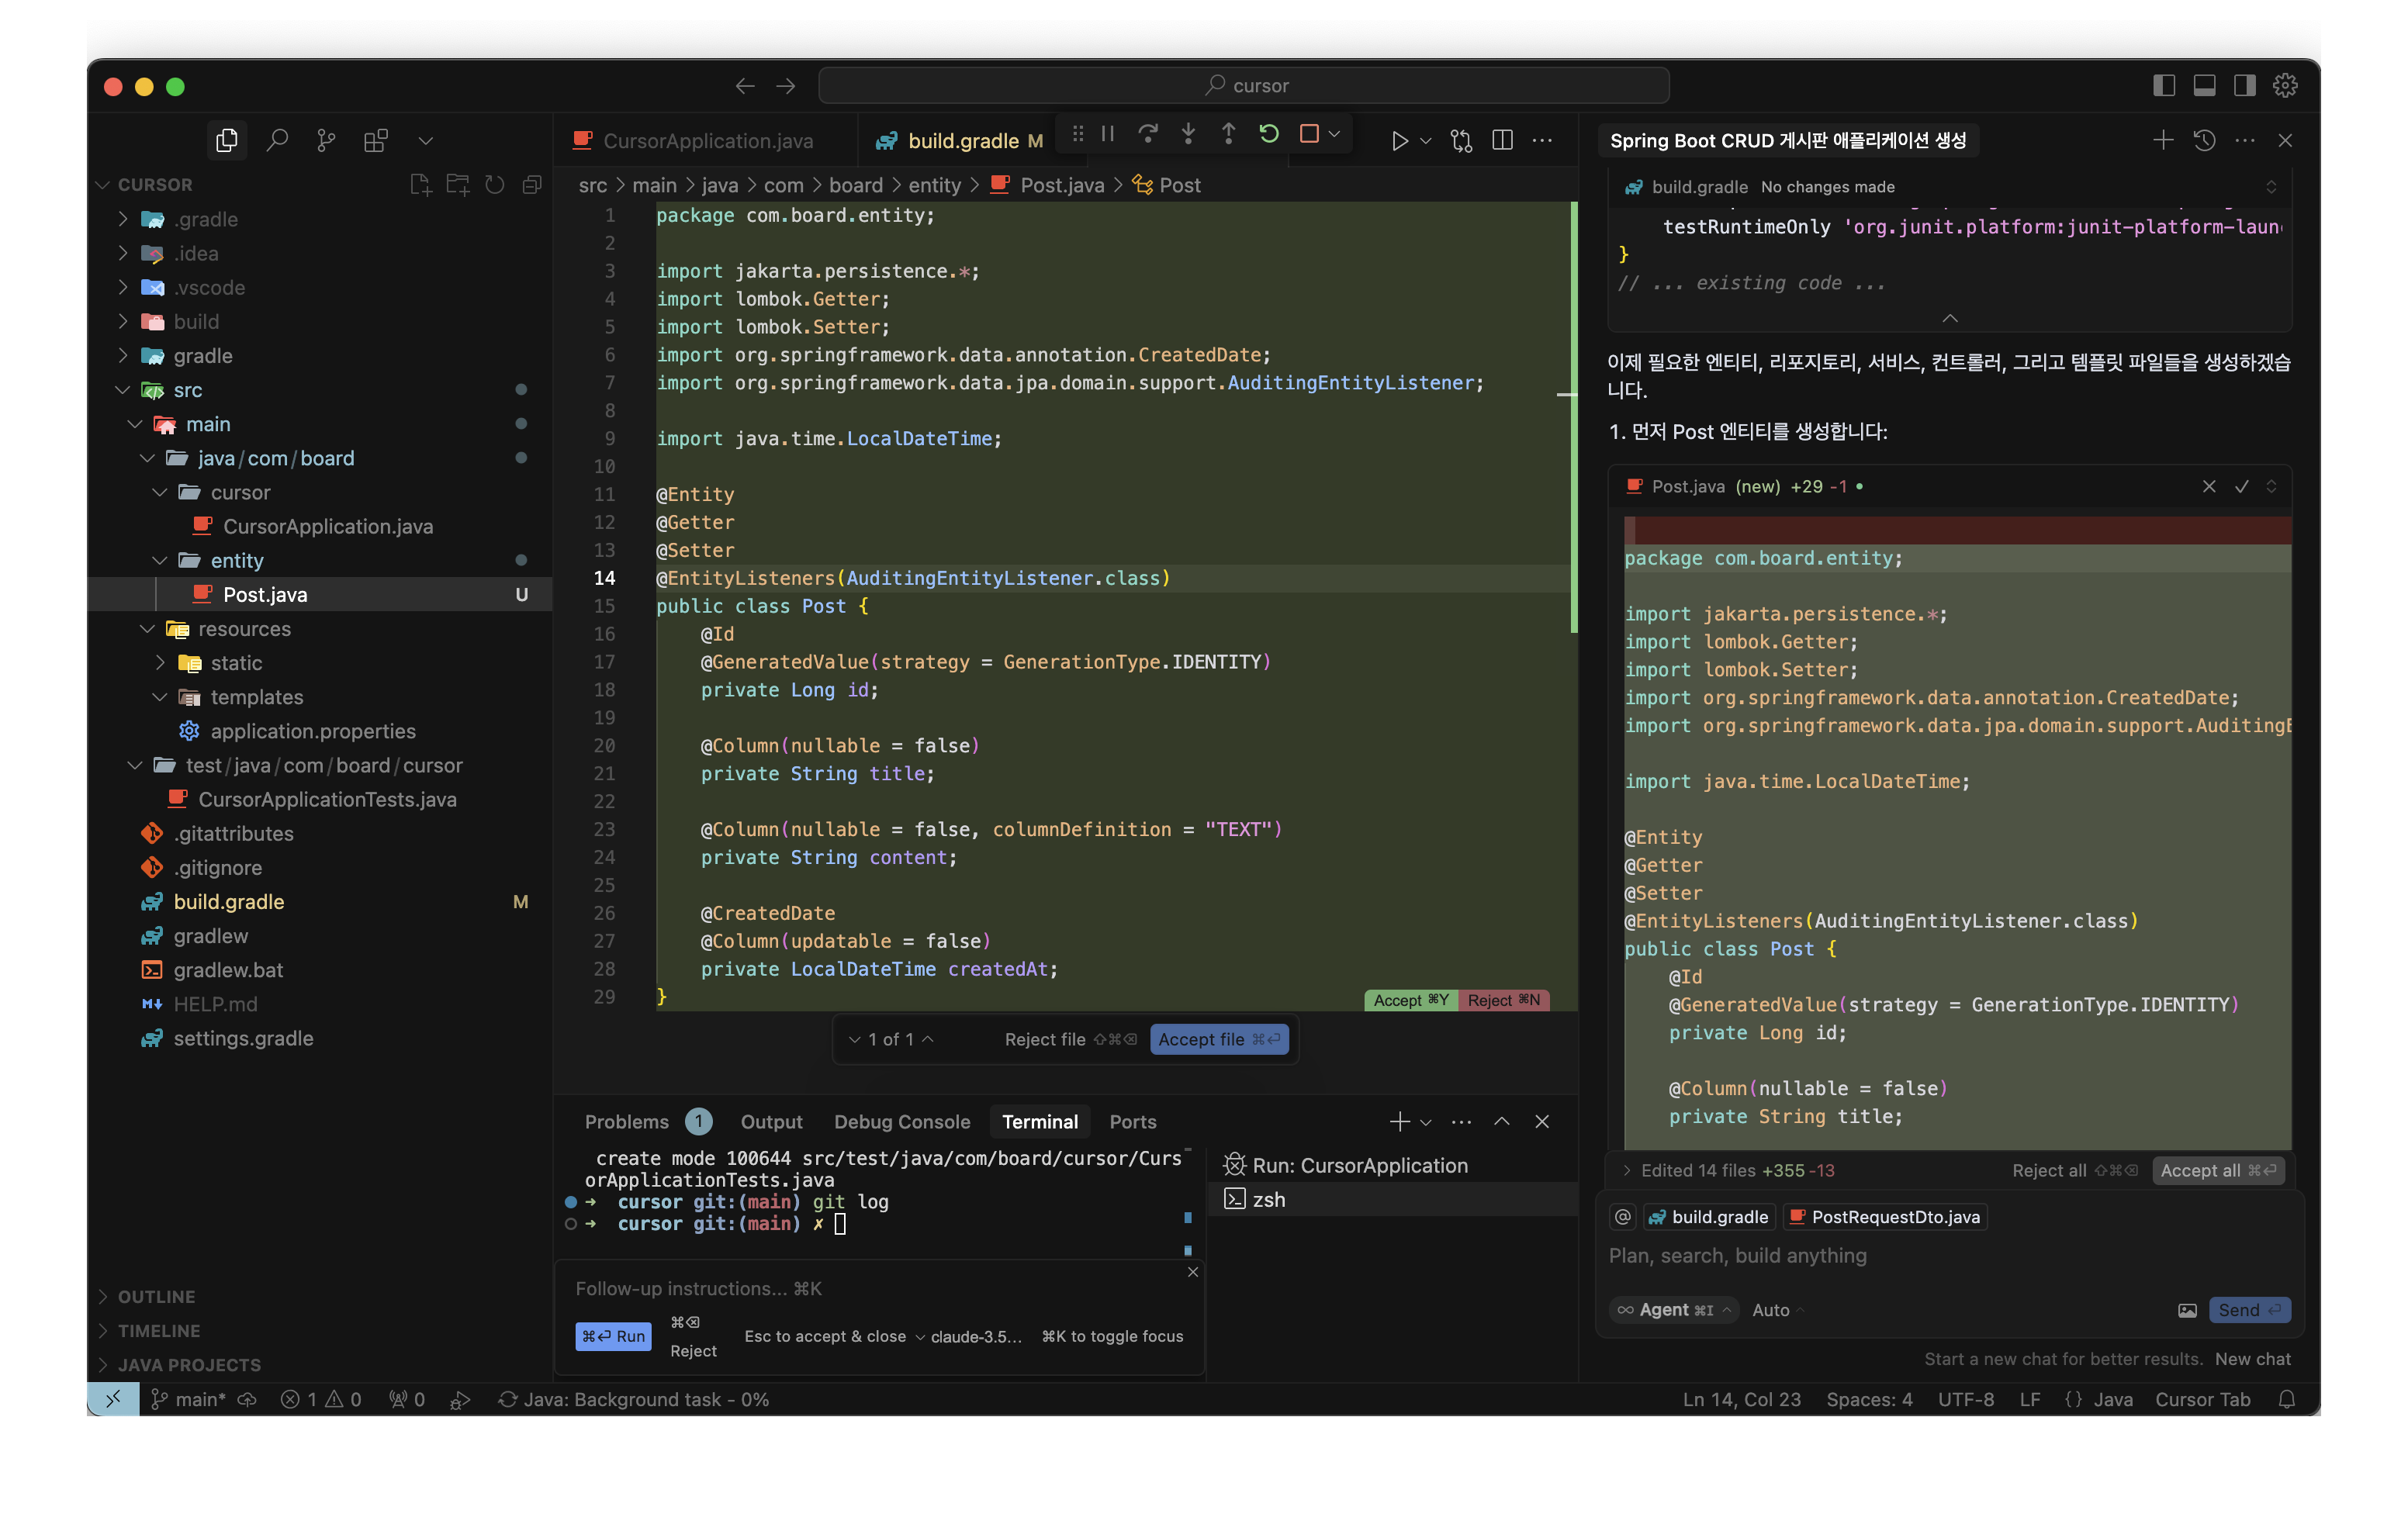Expand the static folder
The image size is (2408, 1531).
point(236,663)
